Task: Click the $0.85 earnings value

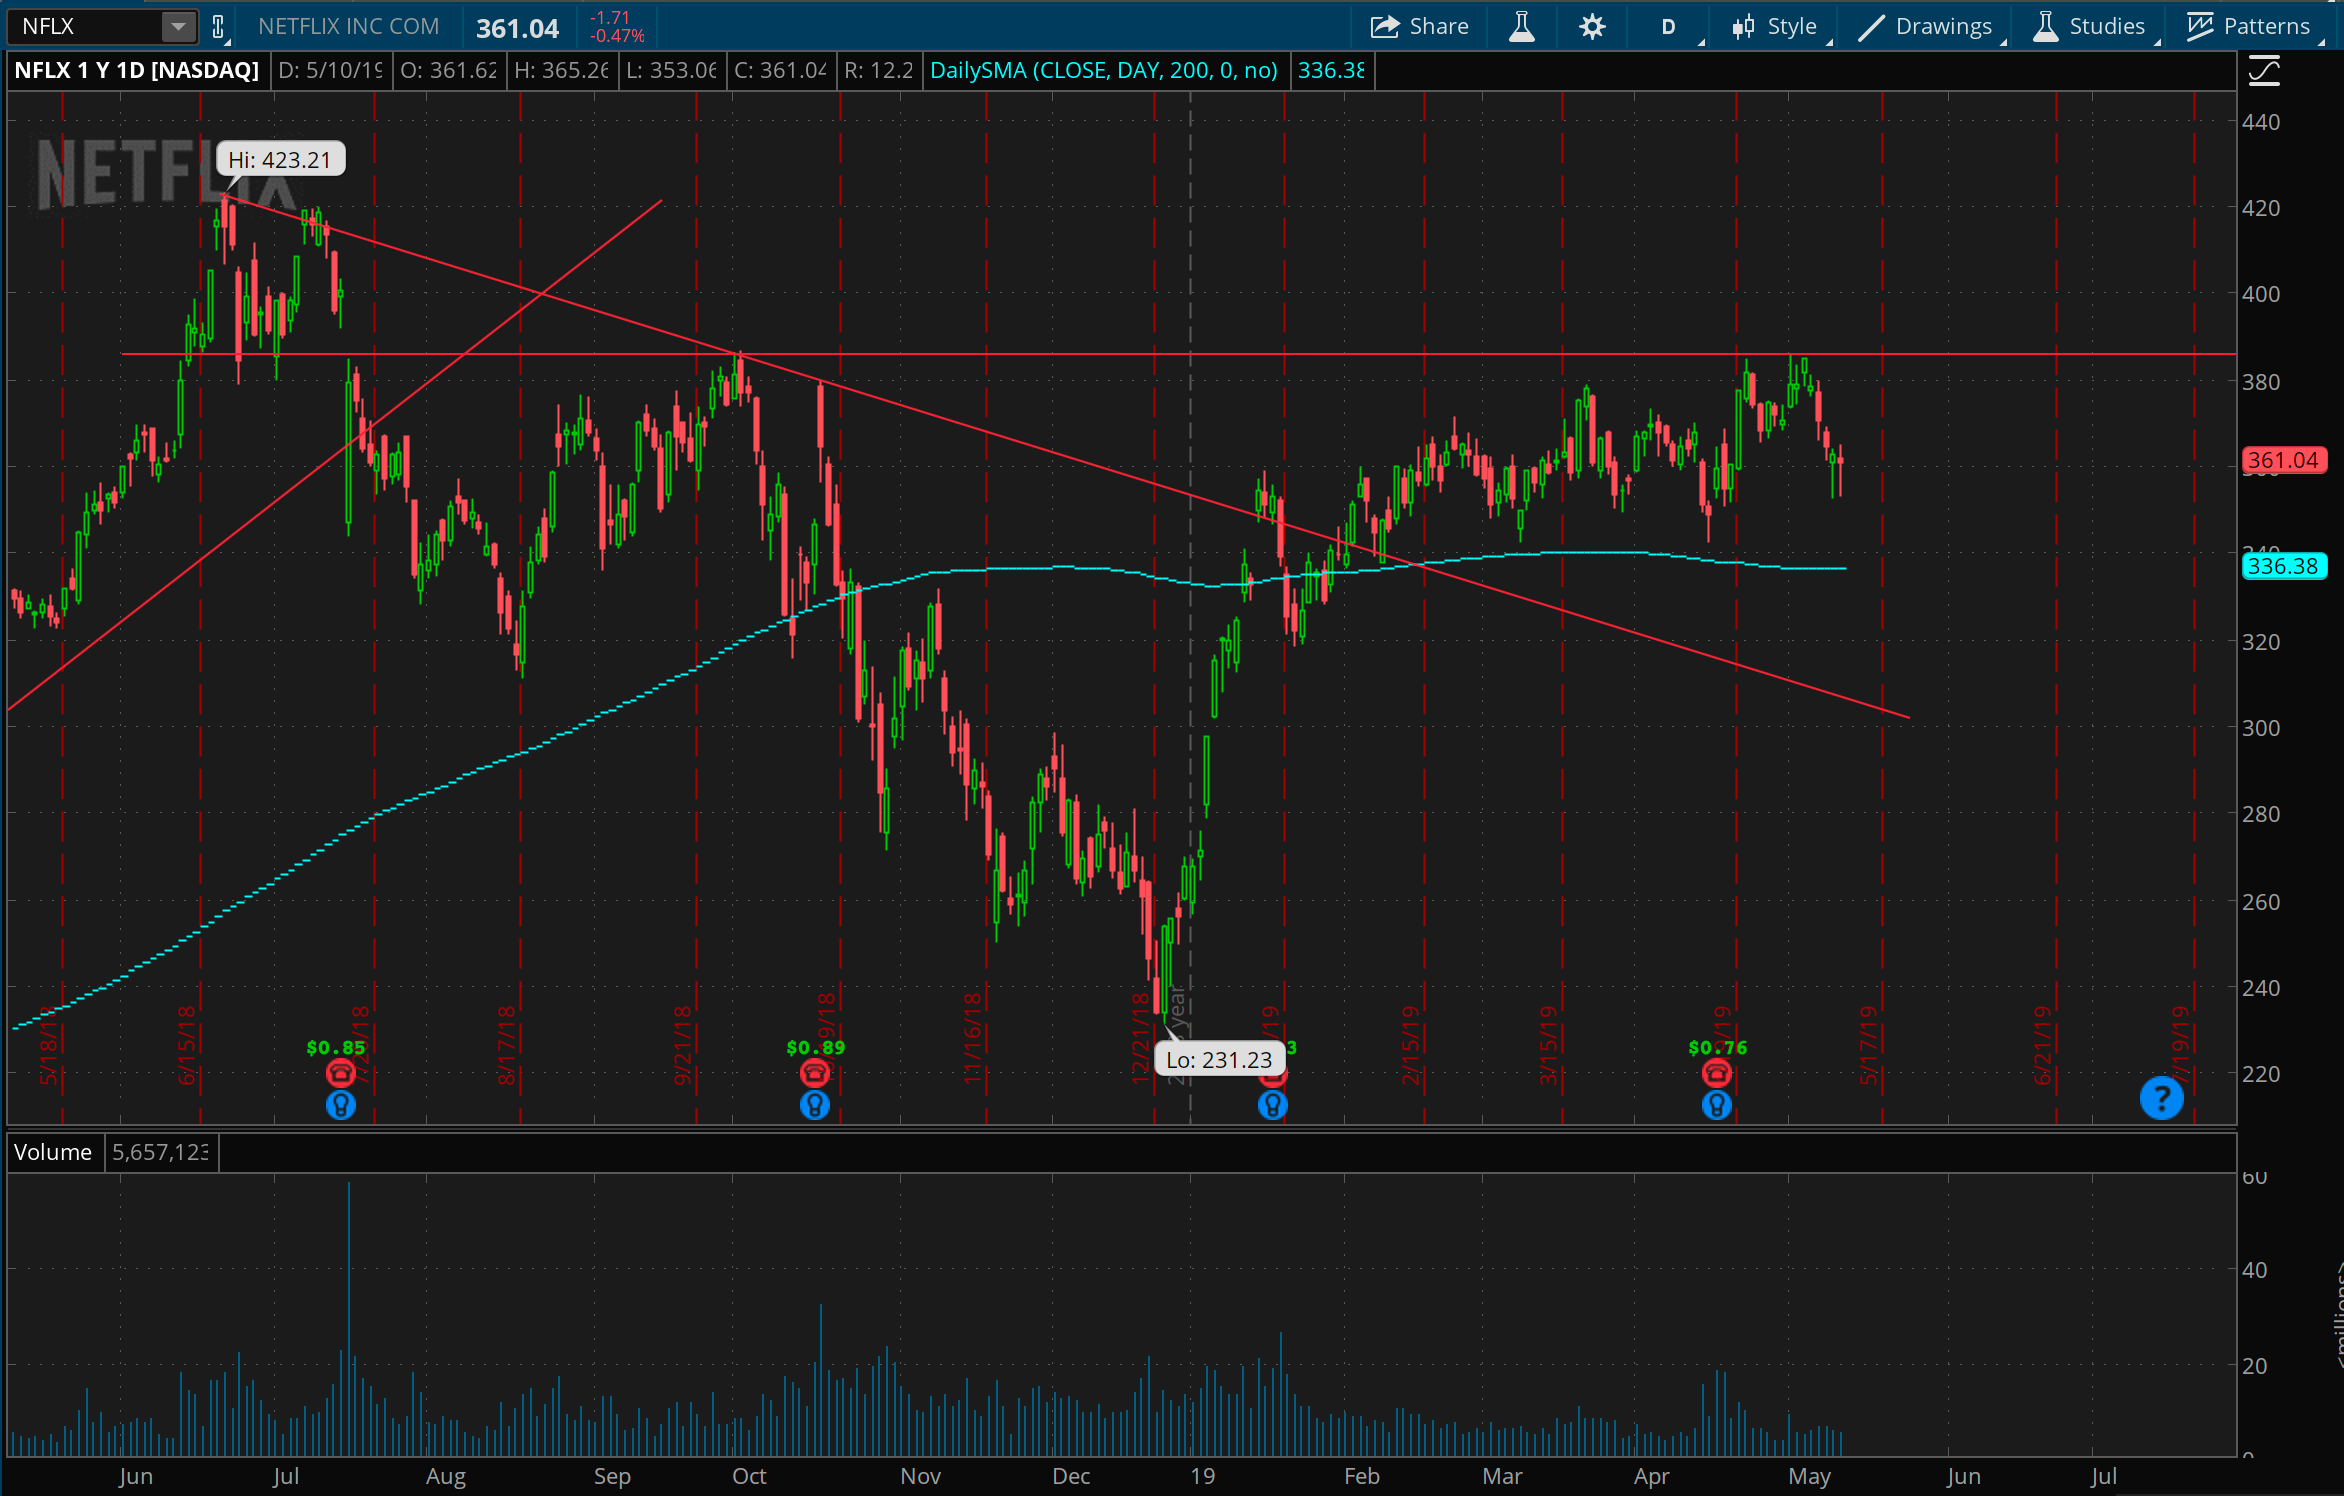Action: (x=336, y=1047)
